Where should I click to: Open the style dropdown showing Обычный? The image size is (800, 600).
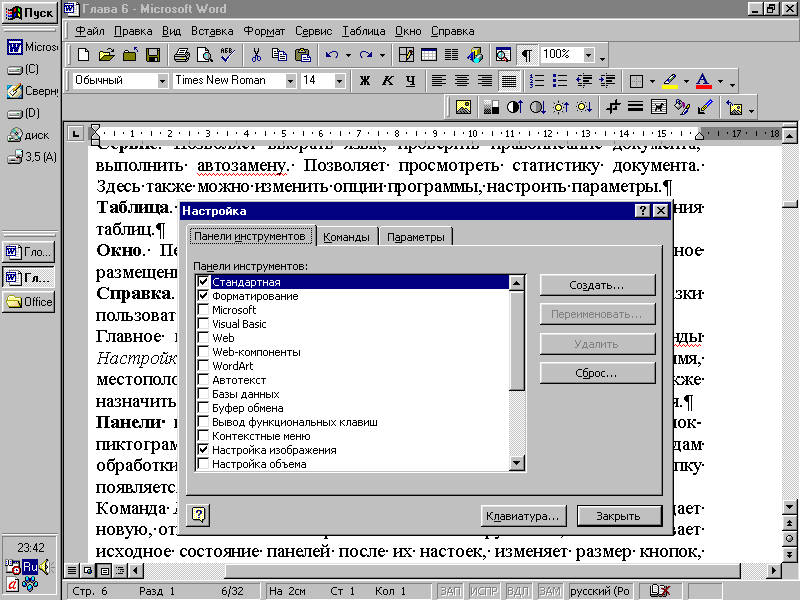click(163, 81)
